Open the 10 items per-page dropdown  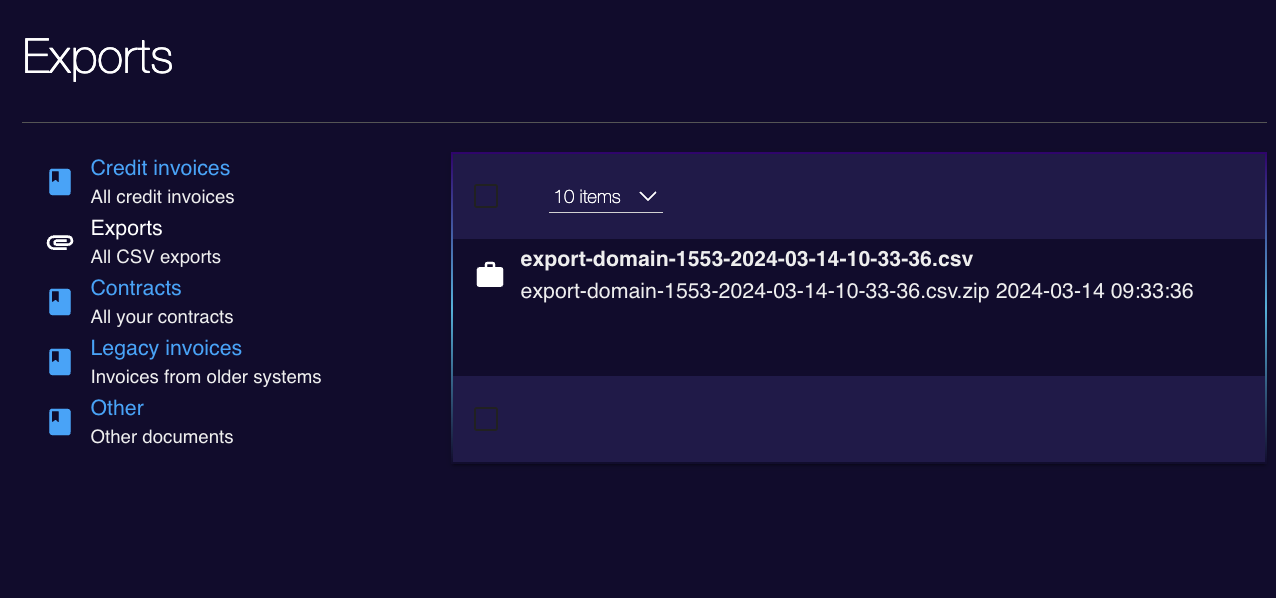(x=606, y=197)
